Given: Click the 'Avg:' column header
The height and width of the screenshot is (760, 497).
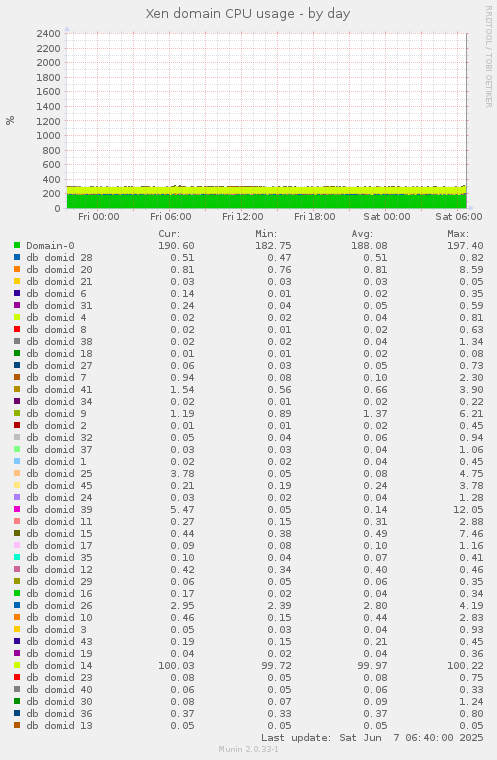Looking at the screenshot, I should [x=363, y=234].
